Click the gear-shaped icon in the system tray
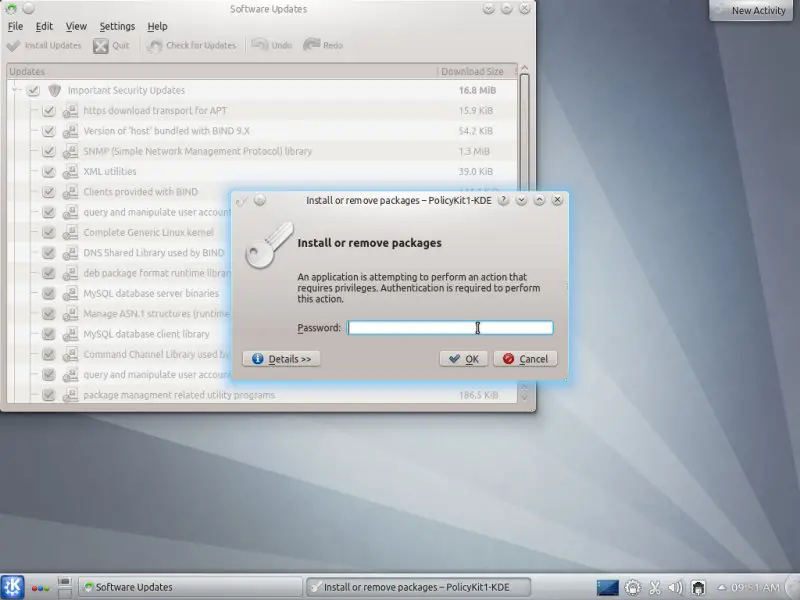Image resolution: width=800 pixels, height=600 pixels. (633, 588)
